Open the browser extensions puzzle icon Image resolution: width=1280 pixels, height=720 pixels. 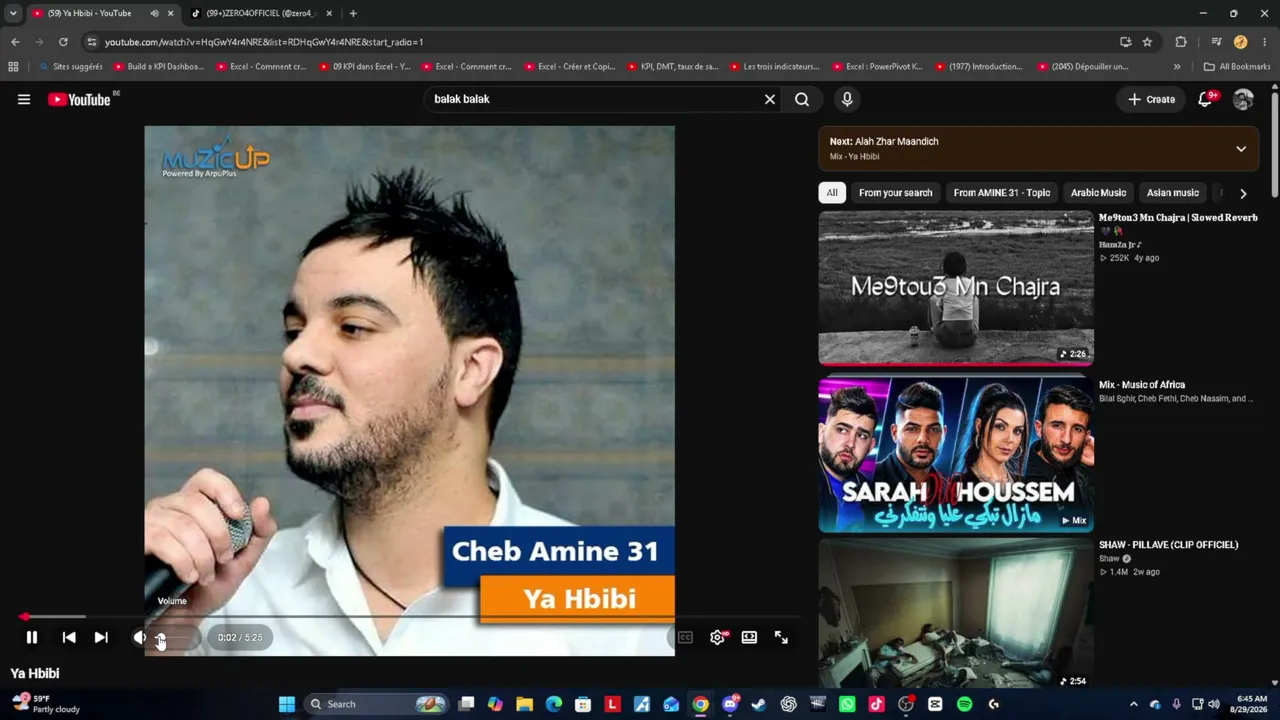click(1181, 42)
